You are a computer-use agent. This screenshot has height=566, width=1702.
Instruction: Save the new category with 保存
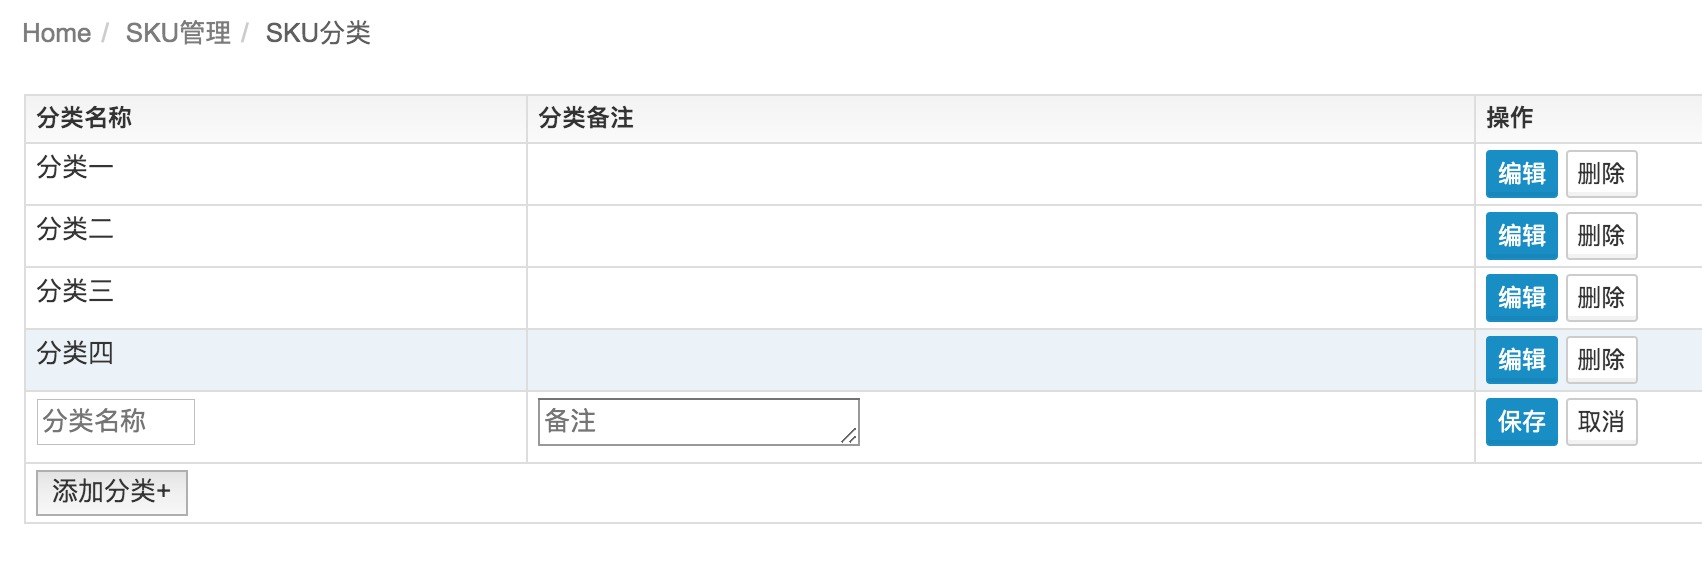pyautogui.click(x=1521, y=422)
